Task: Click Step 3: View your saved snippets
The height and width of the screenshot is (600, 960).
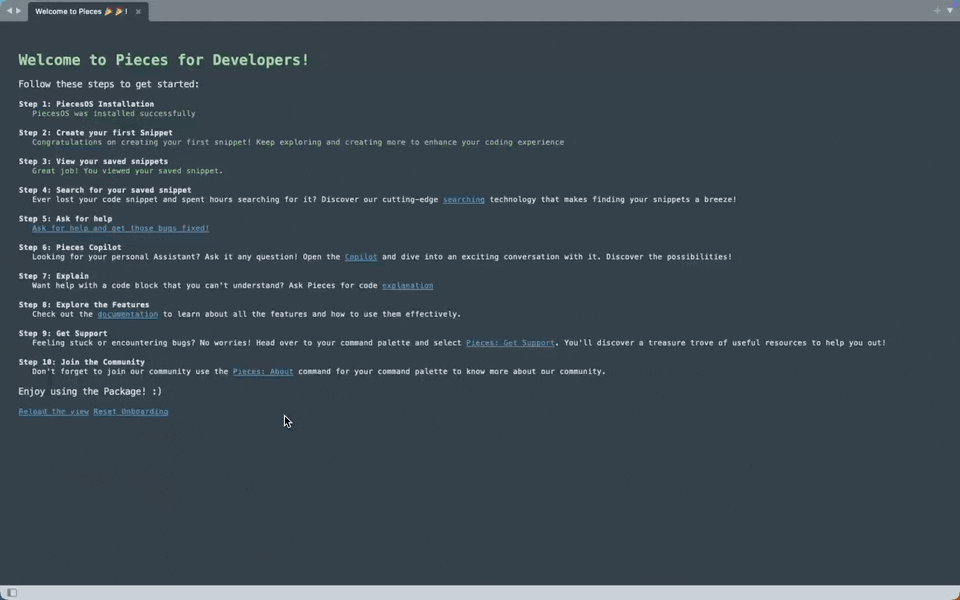Action: click(x=93, y=162)
